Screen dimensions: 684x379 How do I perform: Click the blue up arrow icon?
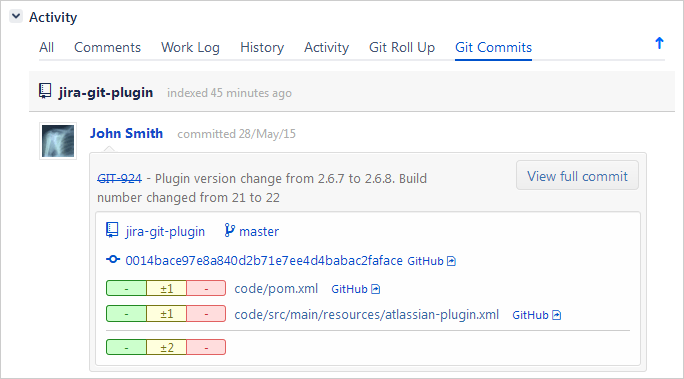pos(659,43)
